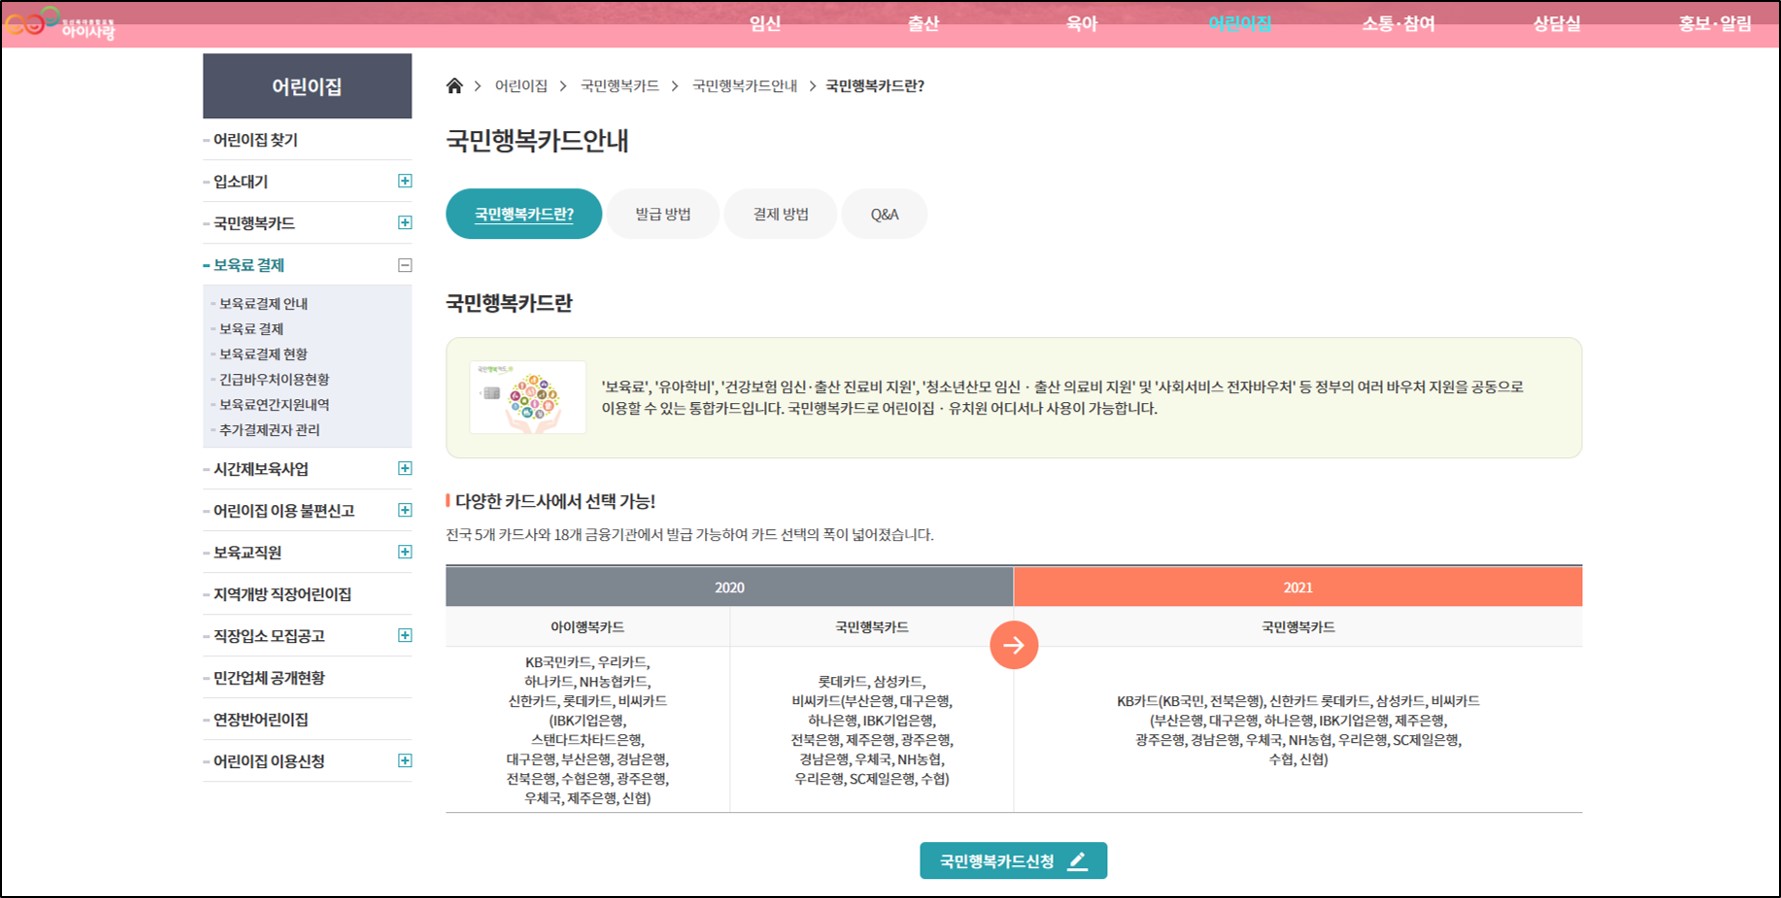Collapse the 보육료 결제 minus icon
Viewport: 1781px width, 898px height.
click(405, 265)
